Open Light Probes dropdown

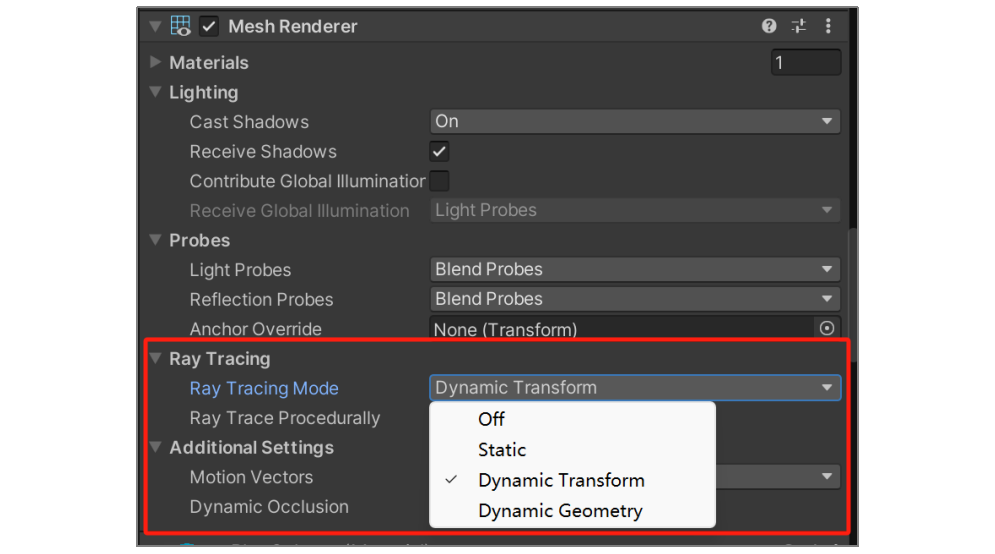[635, 269]
